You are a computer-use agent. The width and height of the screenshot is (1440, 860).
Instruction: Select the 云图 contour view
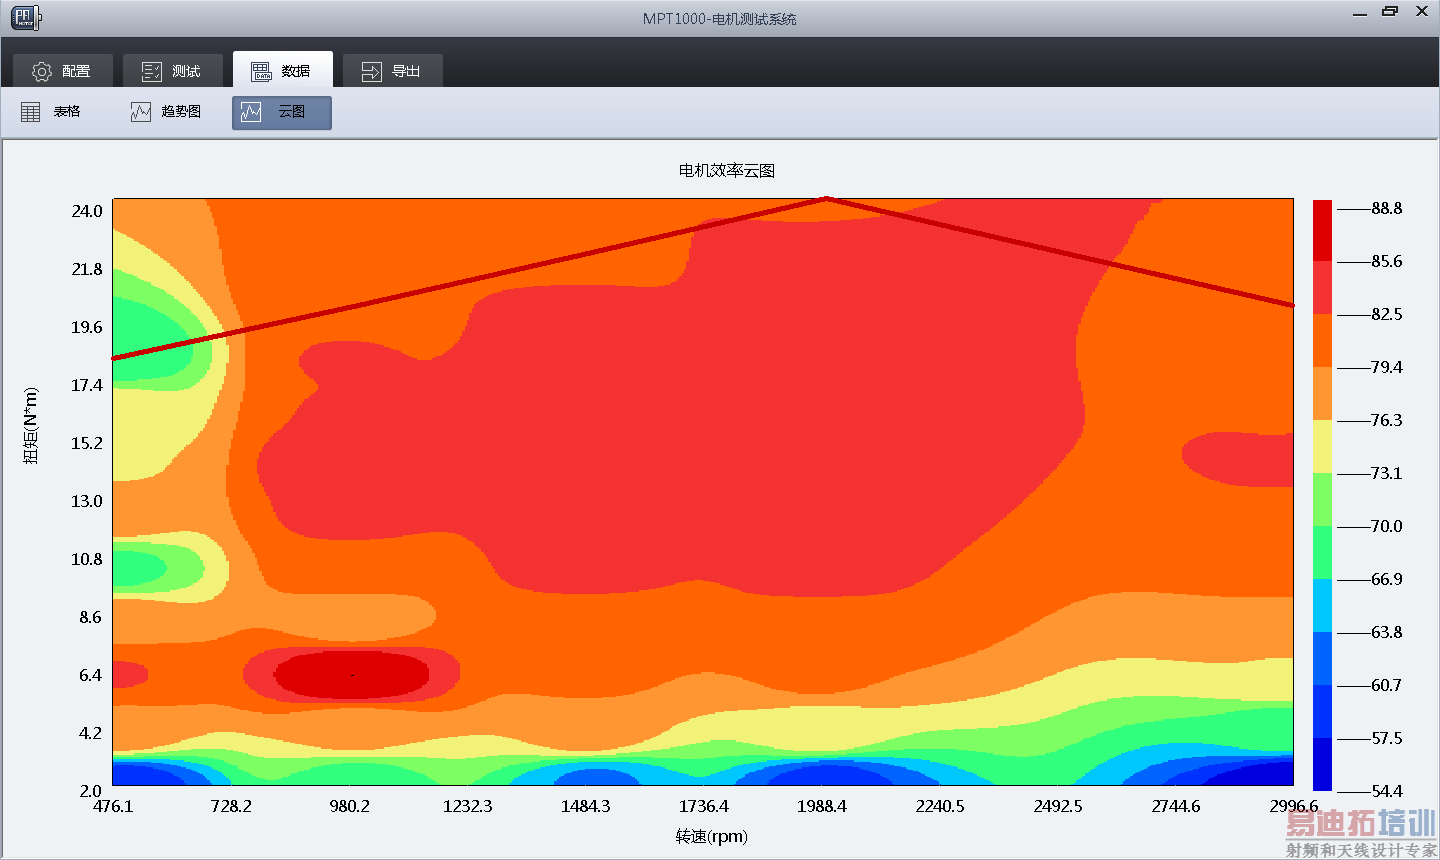[x=282, y=113]
